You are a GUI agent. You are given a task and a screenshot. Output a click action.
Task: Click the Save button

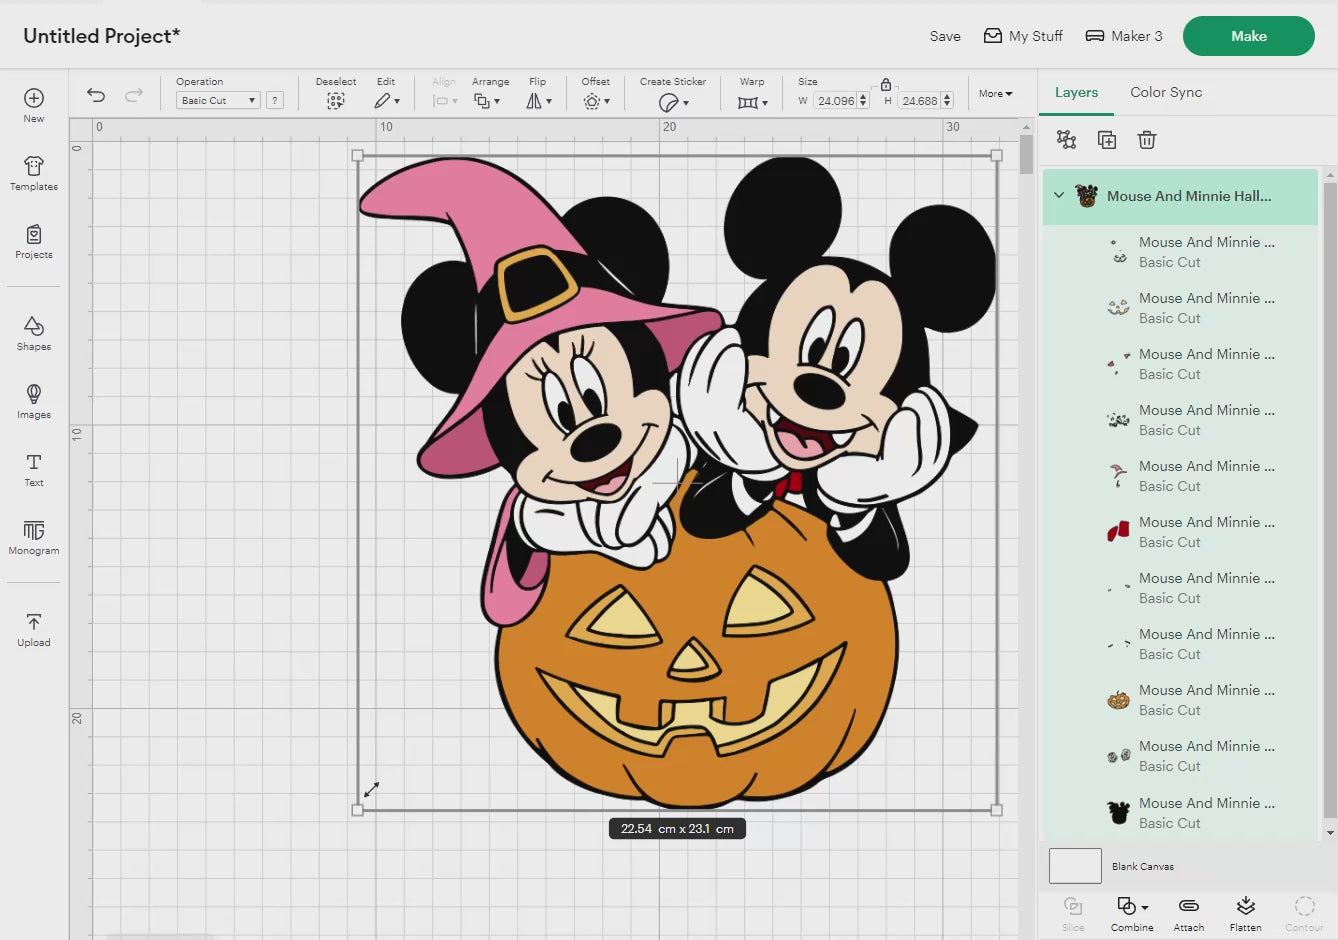[x=945, y=36]
